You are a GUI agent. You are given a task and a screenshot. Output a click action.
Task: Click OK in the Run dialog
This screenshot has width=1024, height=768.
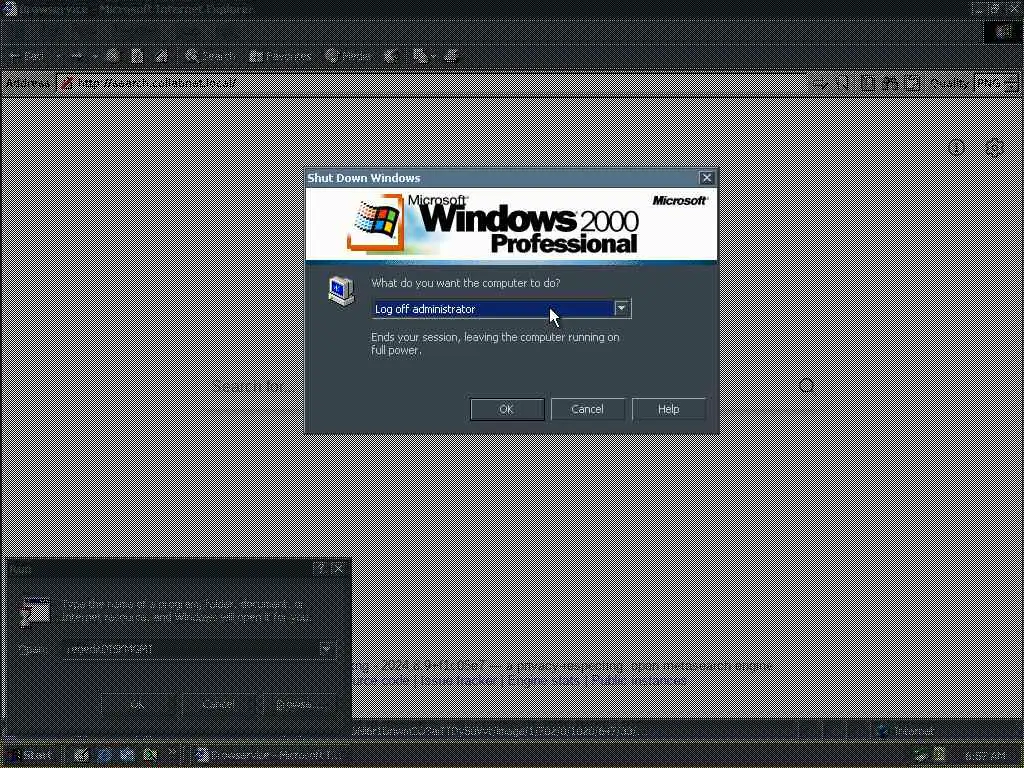(x=137, y=704)
